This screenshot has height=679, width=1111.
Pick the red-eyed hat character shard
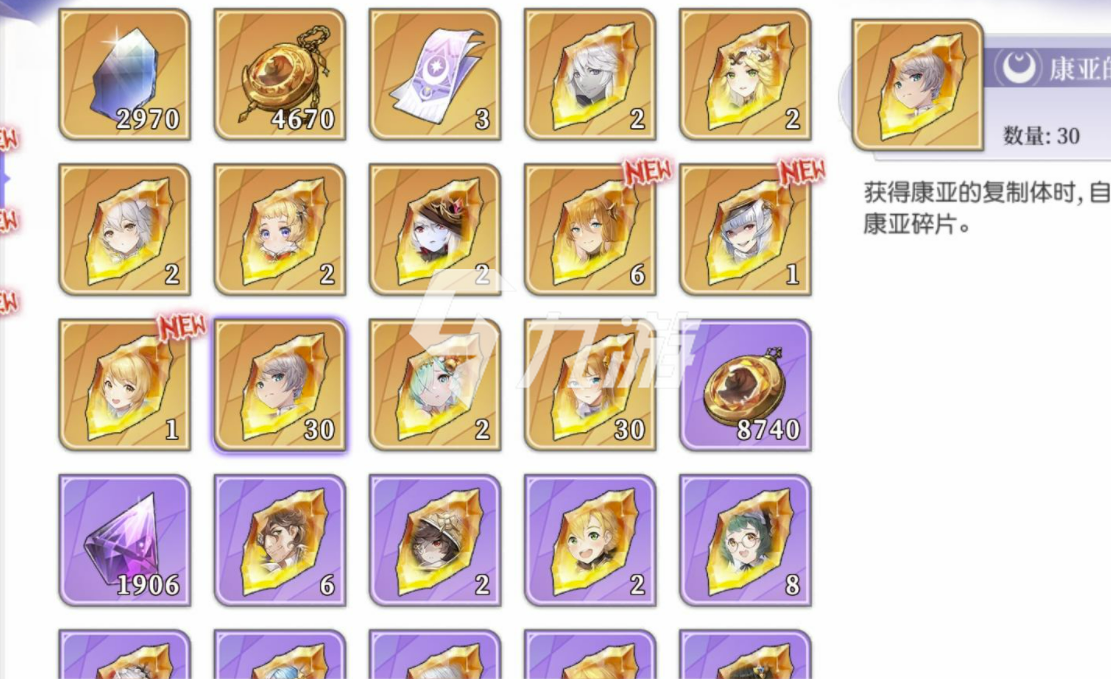(x=435, y=230)
